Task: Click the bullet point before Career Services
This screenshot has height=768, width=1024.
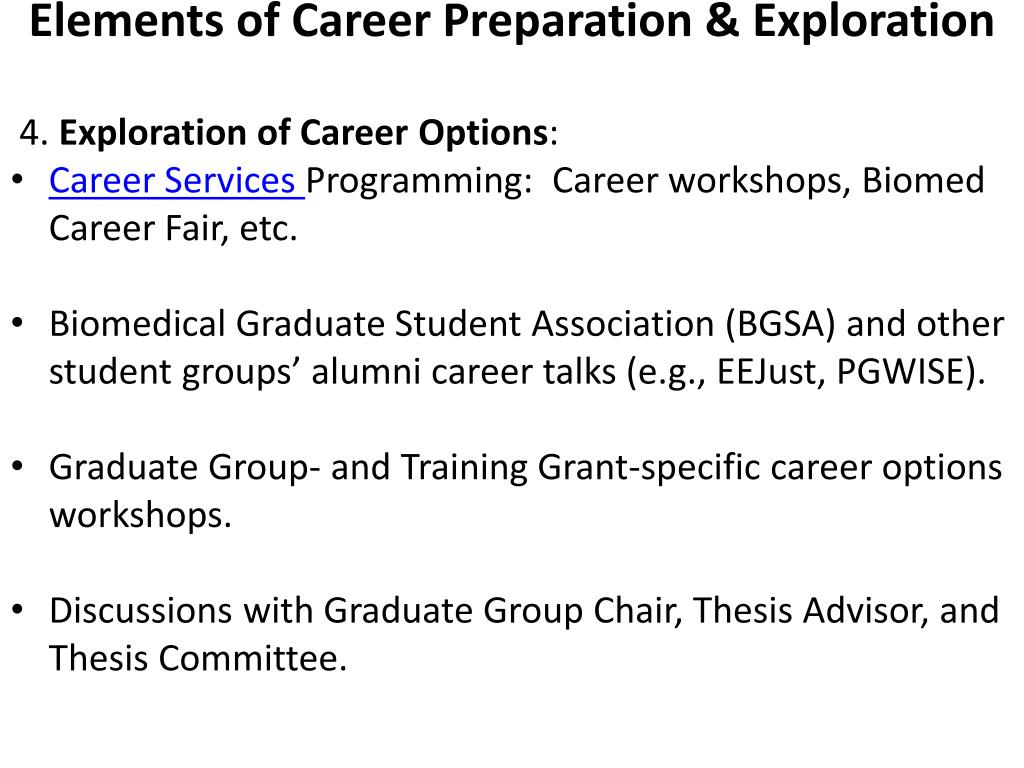Action: [18, 180]
